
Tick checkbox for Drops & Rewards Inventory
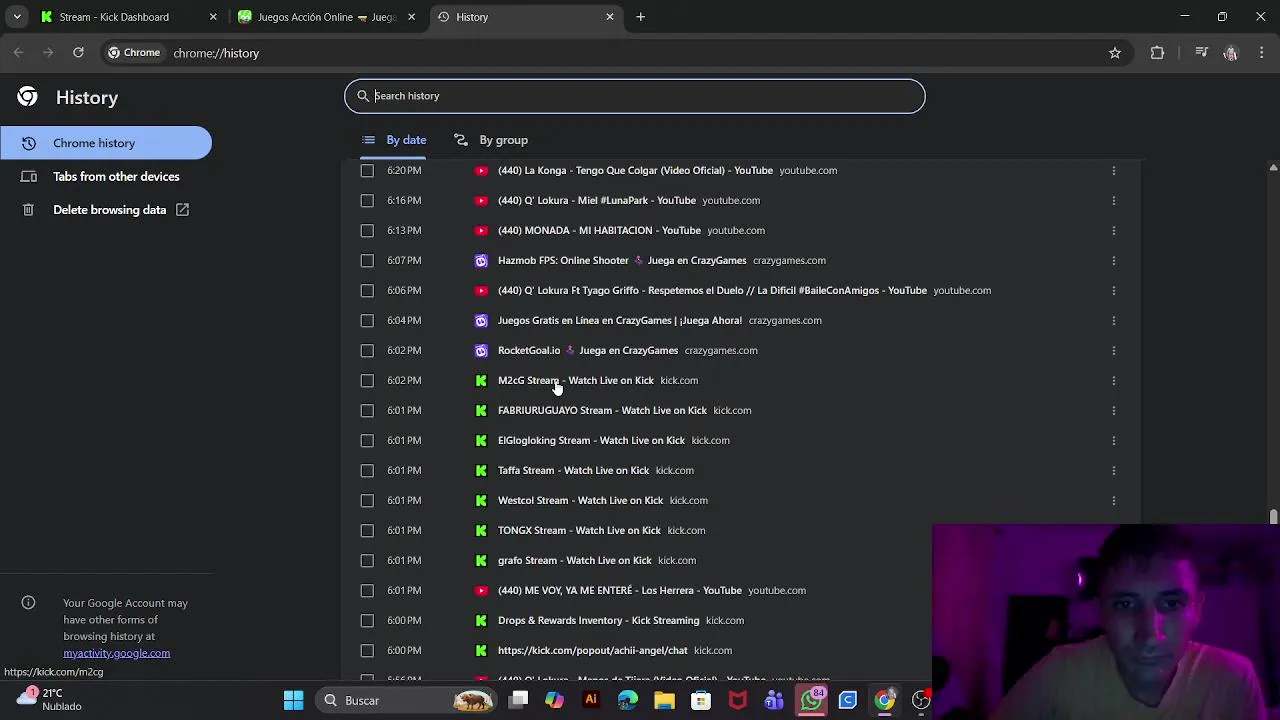[367, 620]
